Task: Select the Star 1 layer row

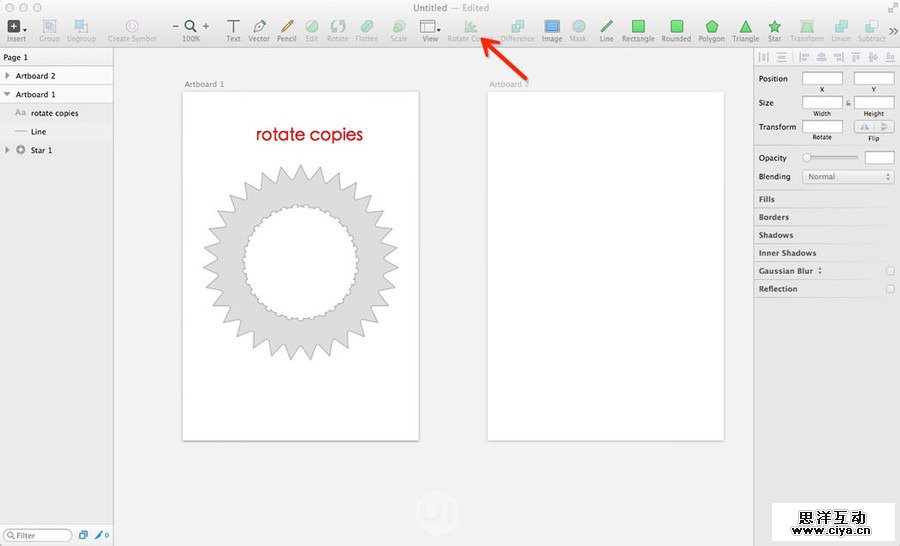Action: tap(56, 150)
